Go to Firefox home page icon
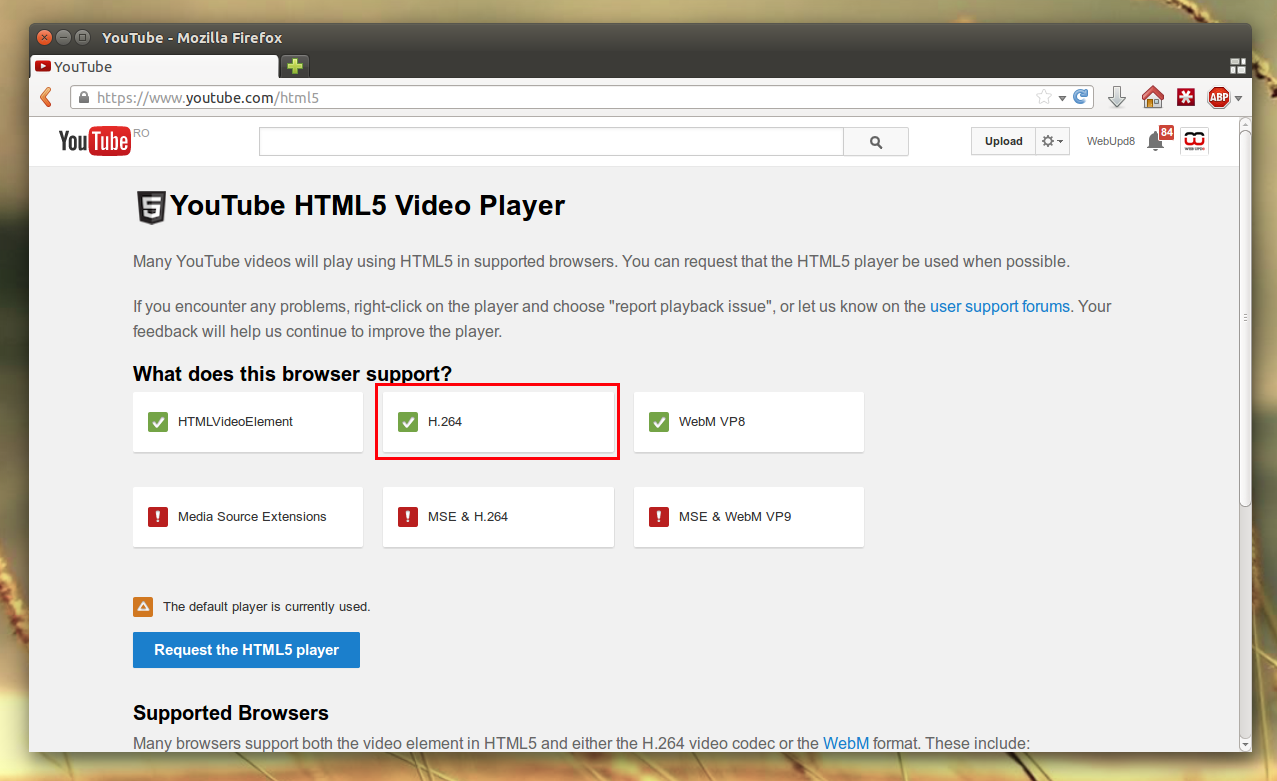 point(1153,97)
